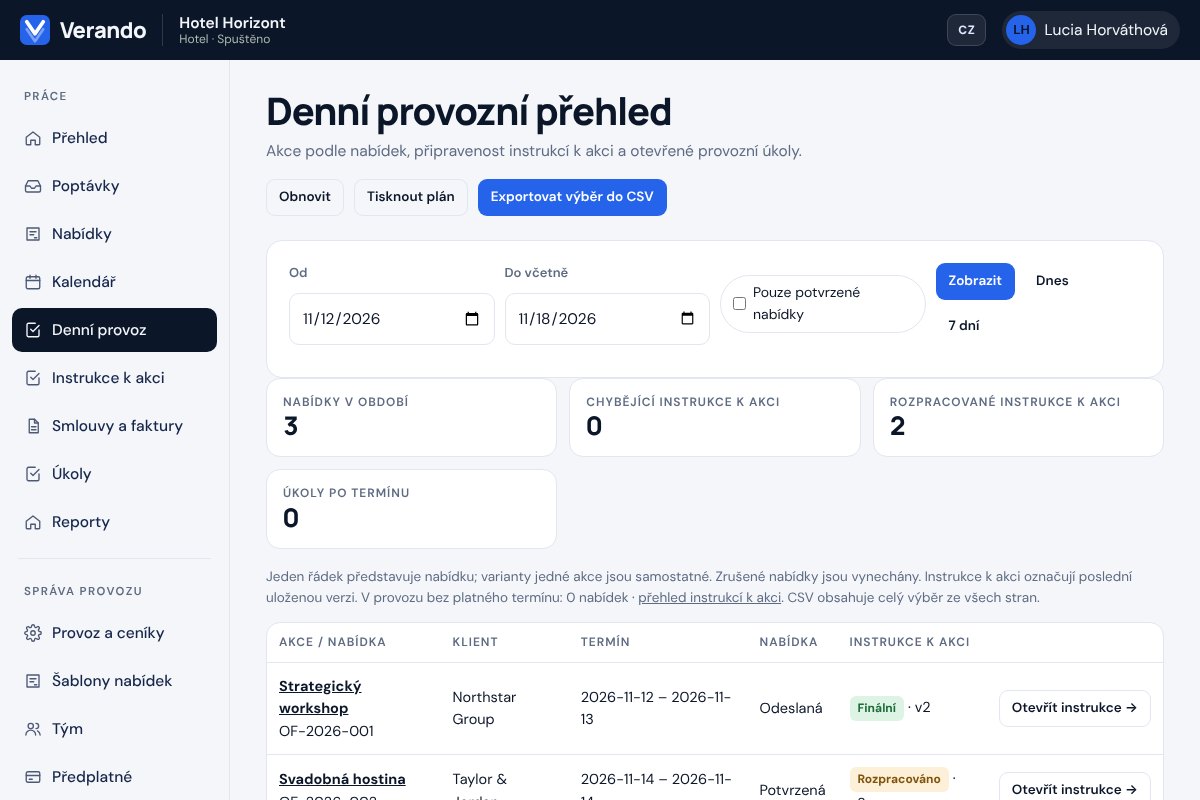The image size is (1200, 800).
Task: Click Tisknout plán button
Action: 411,197
